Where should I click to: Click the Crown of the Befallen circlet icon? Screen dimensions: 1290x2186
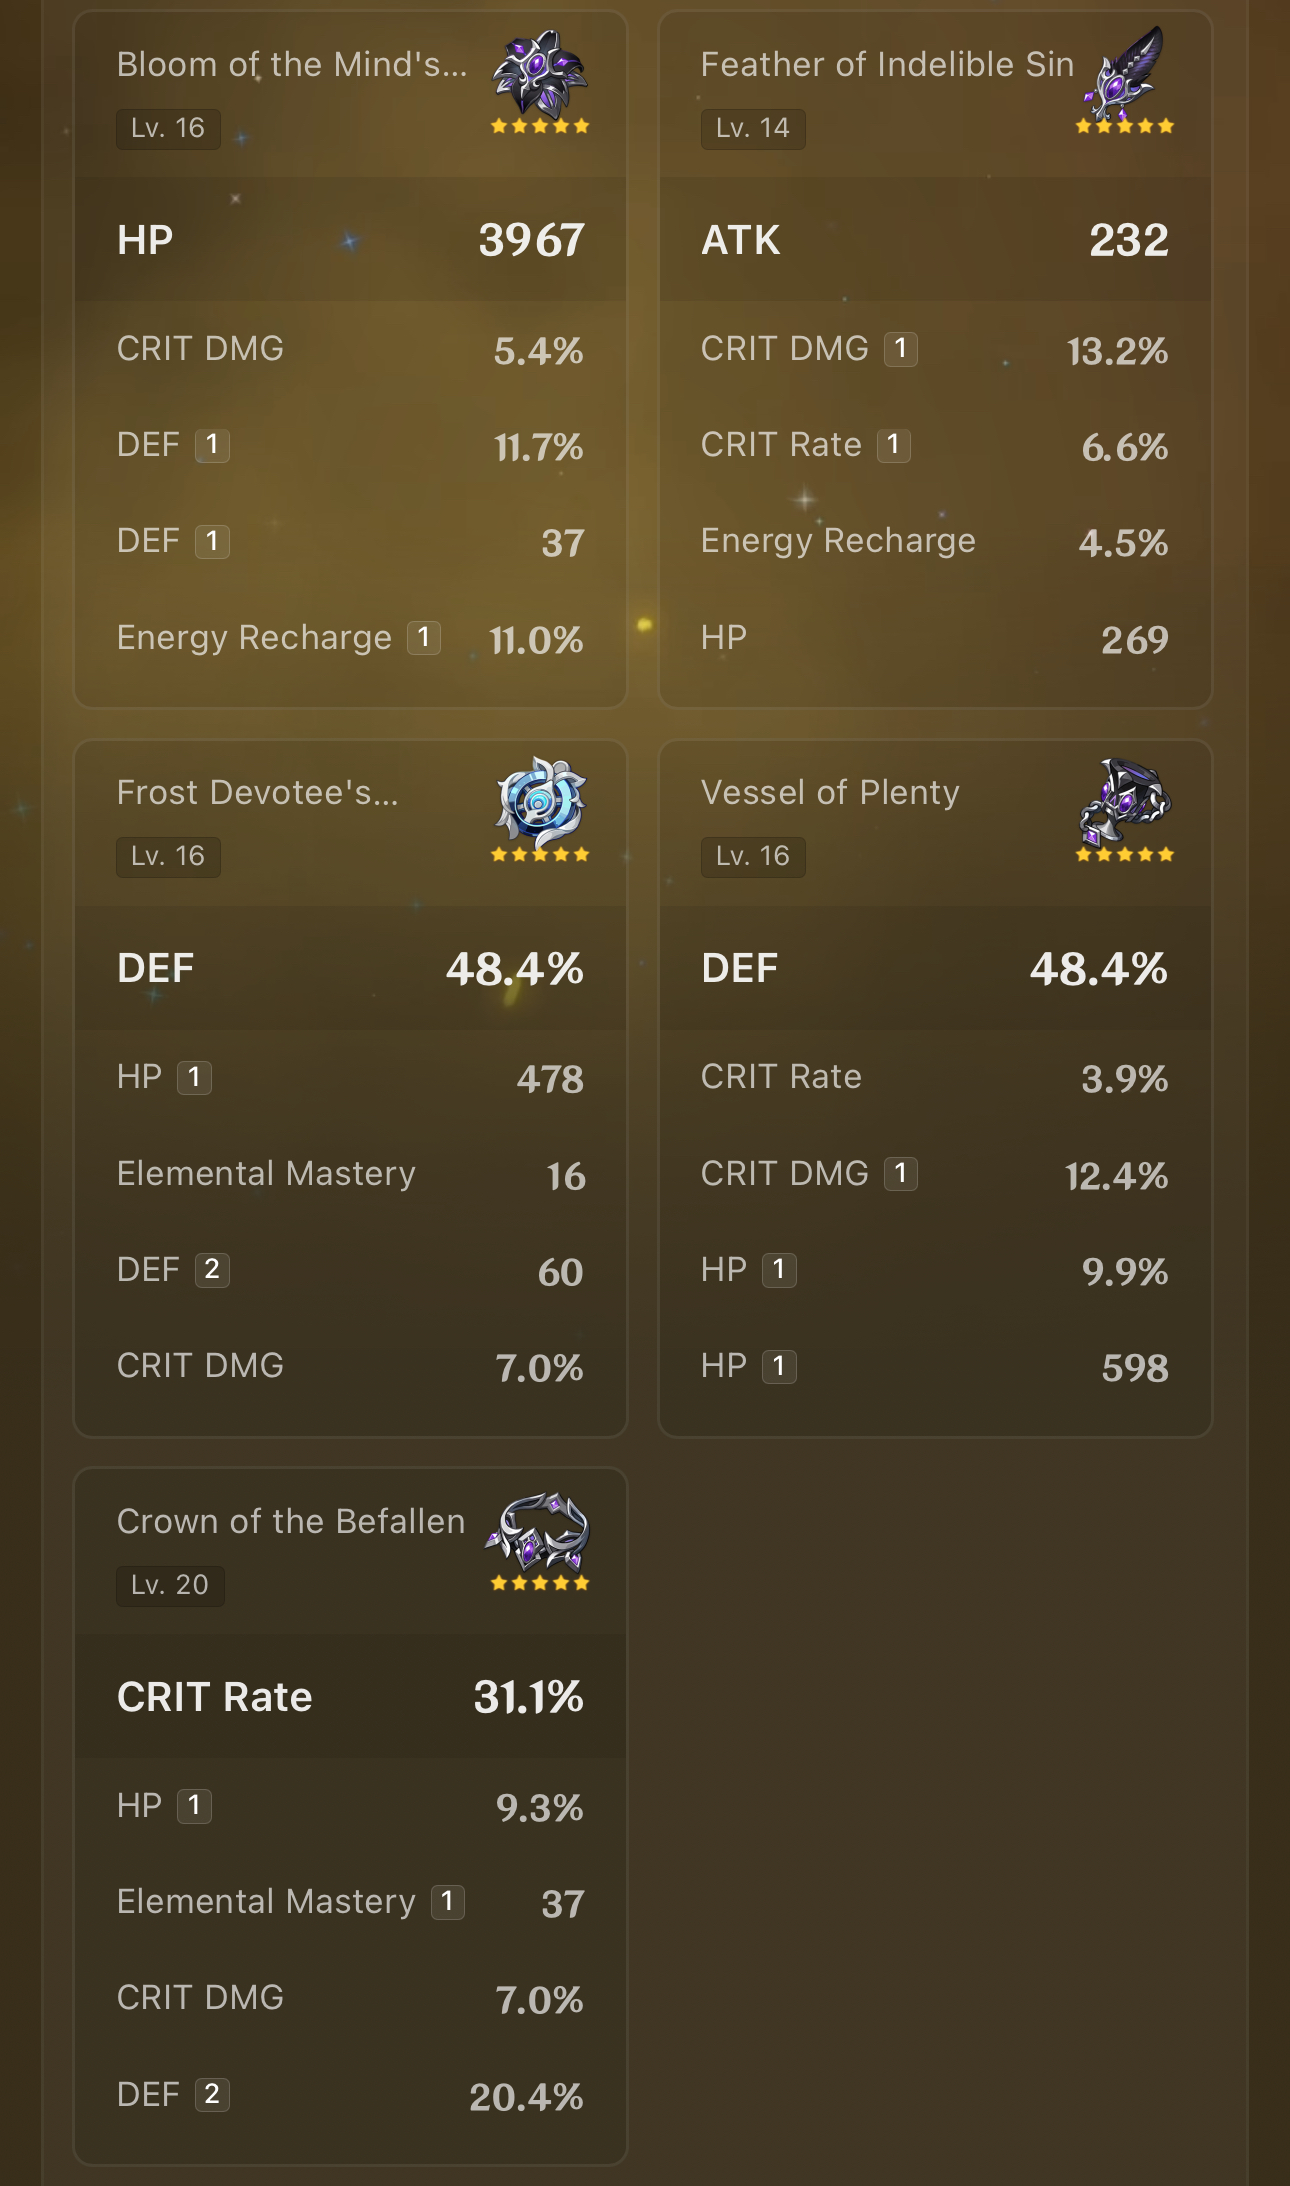coord(540,1530)
